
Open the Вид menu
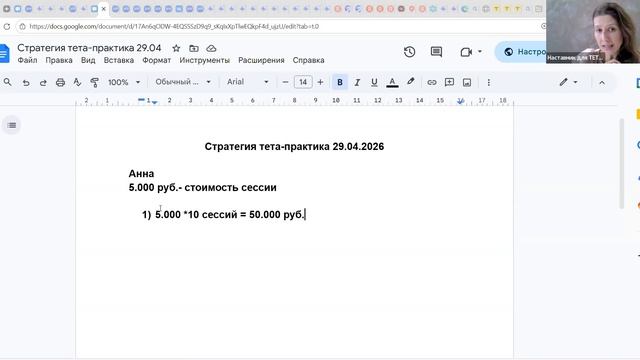point(88,60)
